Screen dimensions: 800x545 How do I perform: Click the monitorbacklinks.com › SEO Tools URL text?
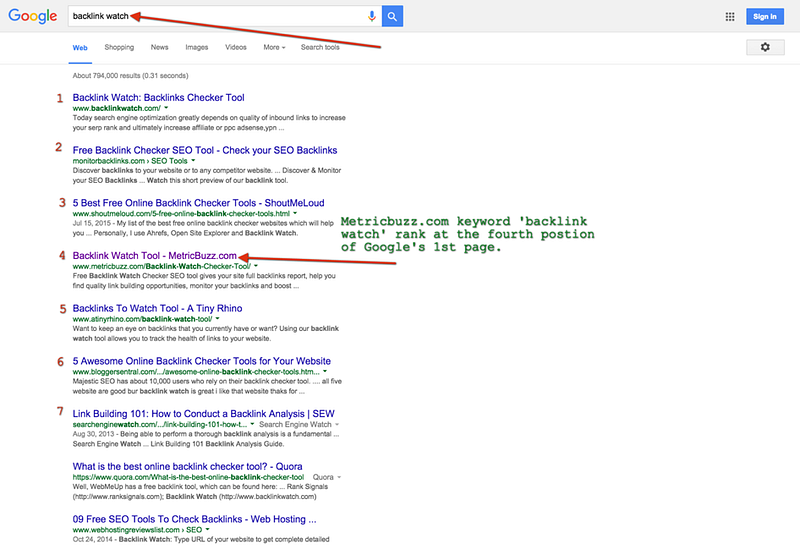coord(130,161)
